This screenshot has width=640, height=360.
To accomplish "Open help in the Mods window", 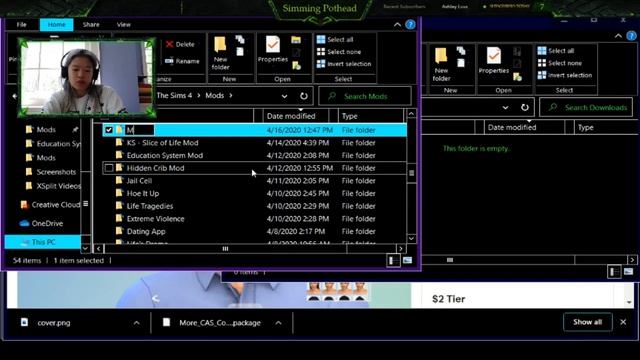I will tap(410, 24).
